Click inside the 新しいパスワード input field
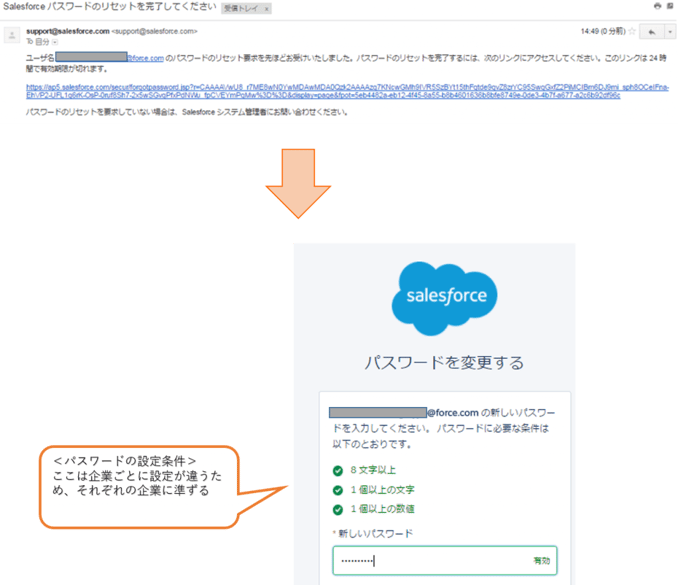 [445, 561]
